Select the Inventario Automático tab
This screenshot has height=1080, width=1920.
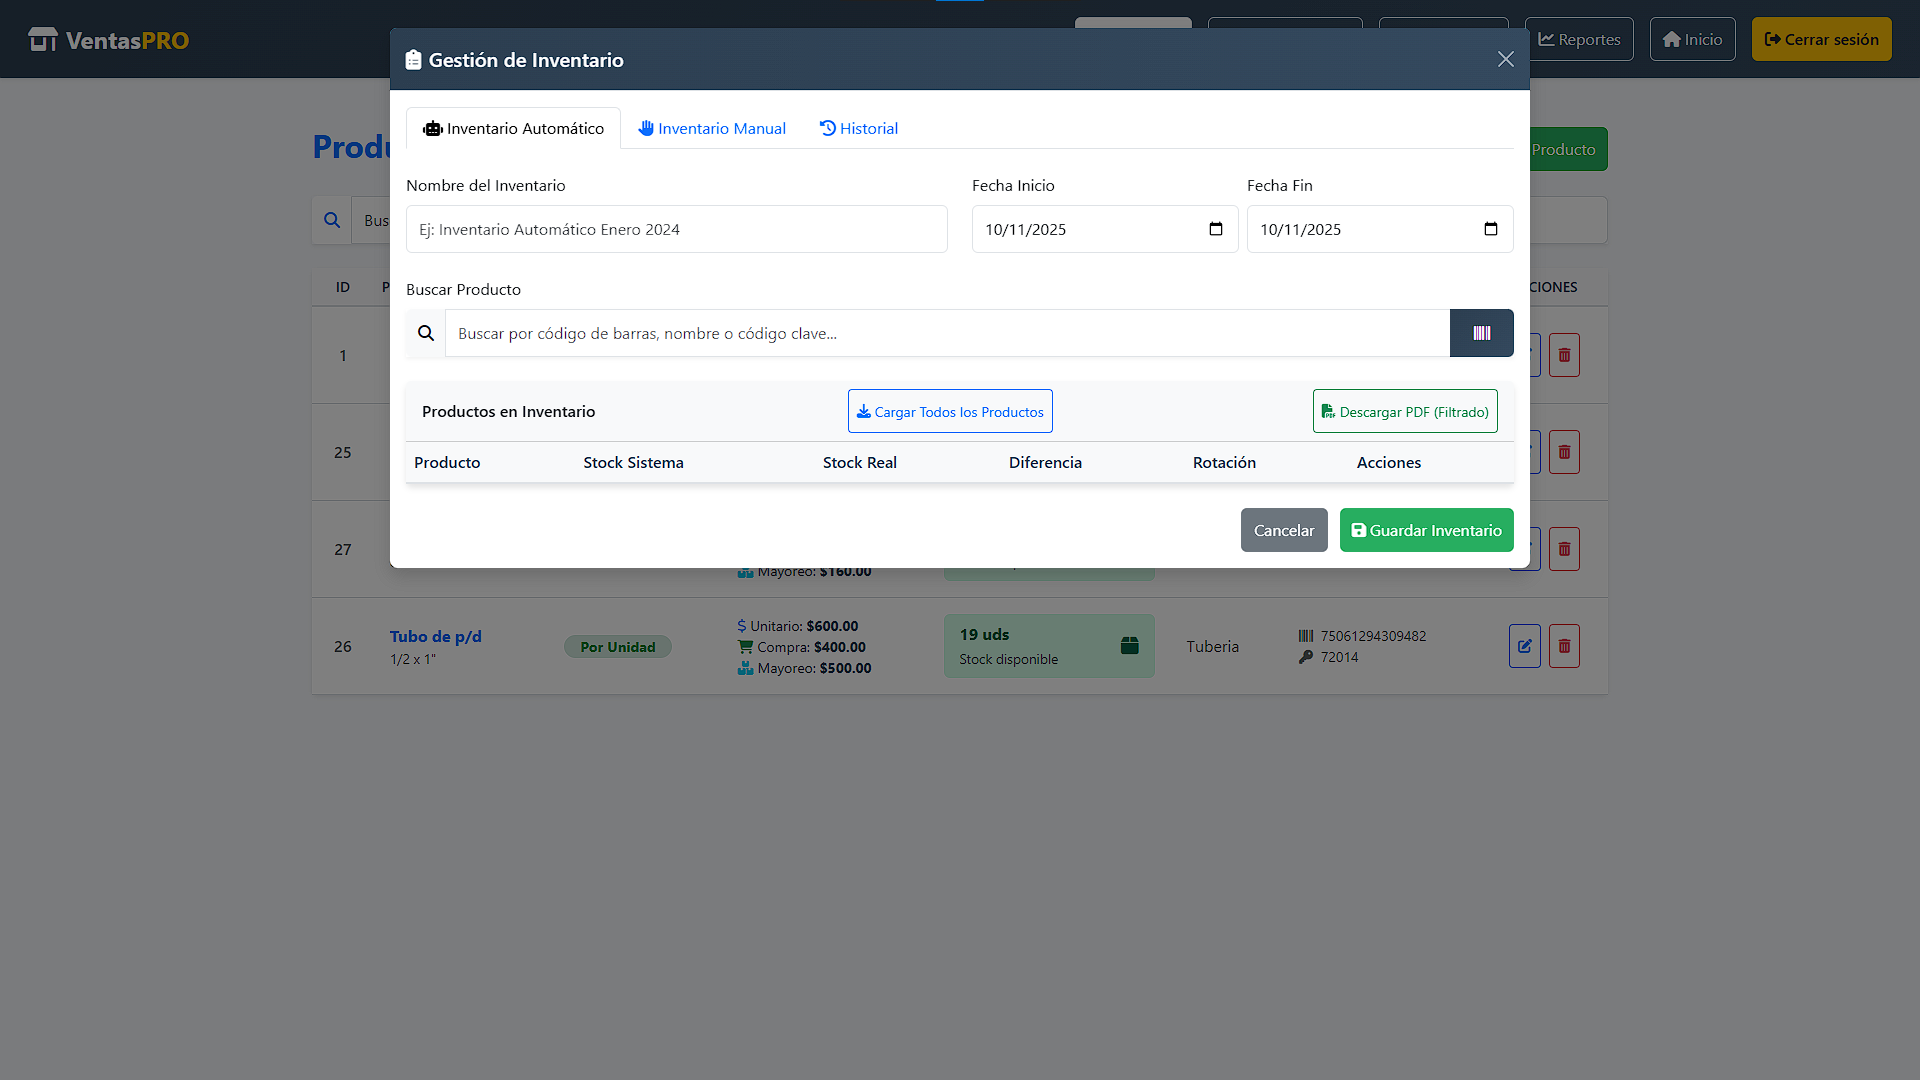click(x=513, y=128)
